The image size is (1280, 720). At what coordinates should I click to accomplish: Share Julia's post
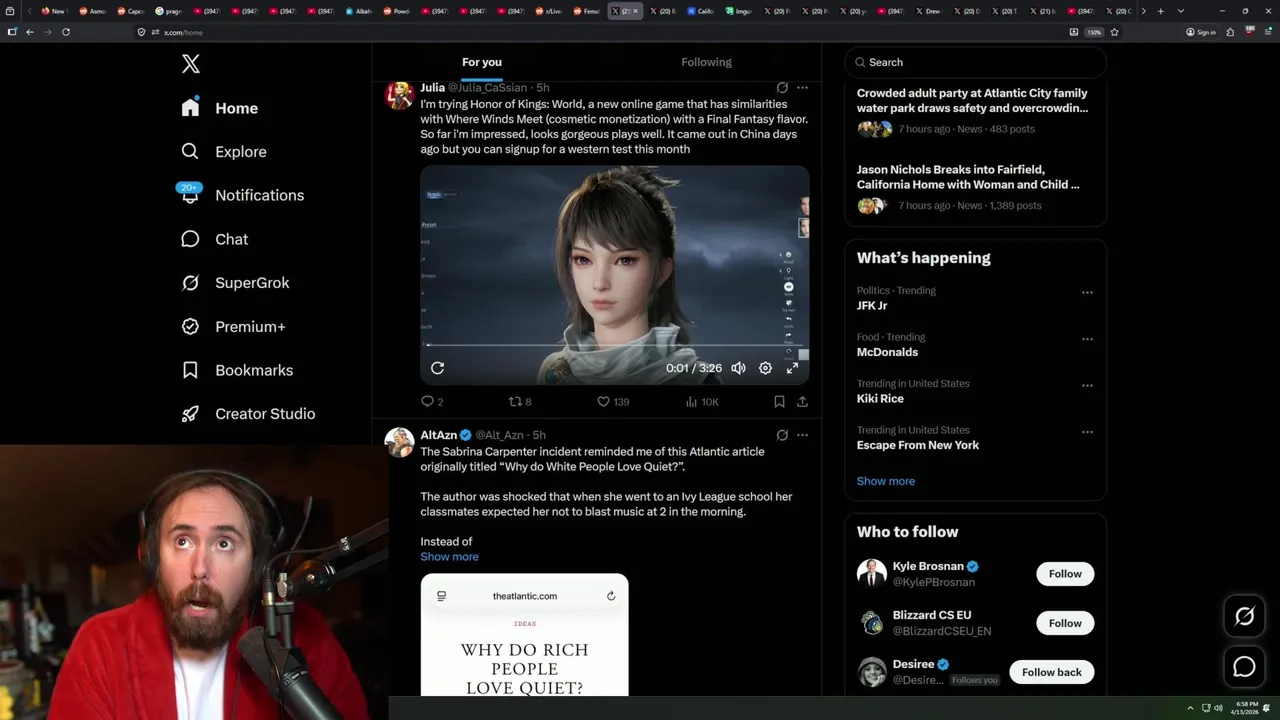802,402
